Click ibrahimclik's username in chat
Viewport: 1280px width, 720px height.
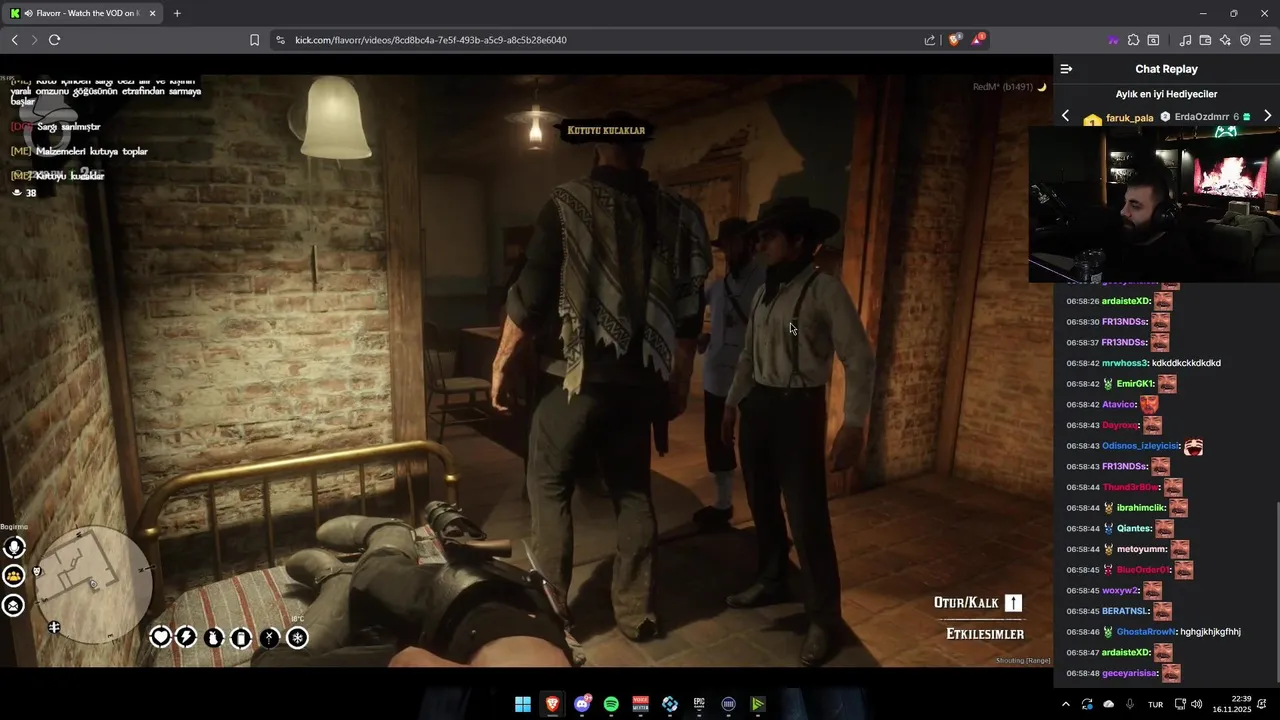(x=1140, y=508)
